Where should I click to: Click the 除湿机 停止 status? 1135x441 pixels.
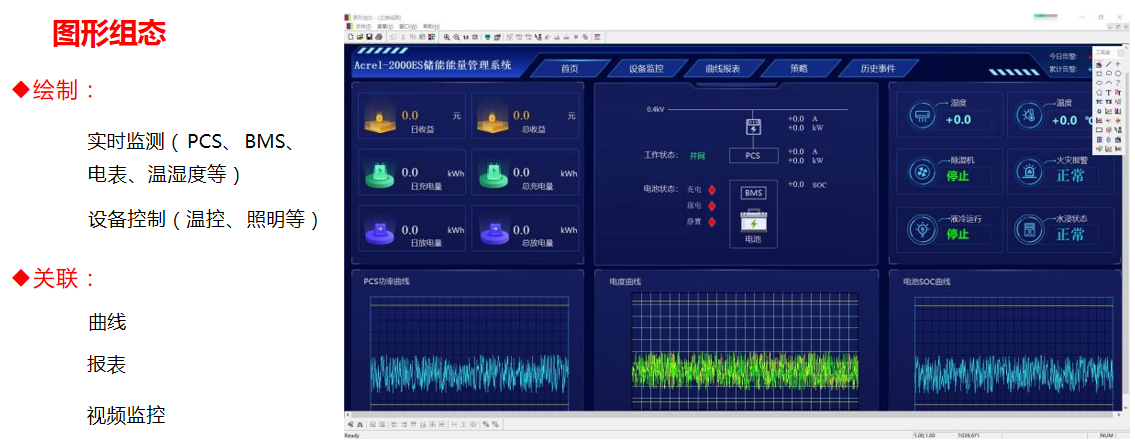tap(958, 177)
